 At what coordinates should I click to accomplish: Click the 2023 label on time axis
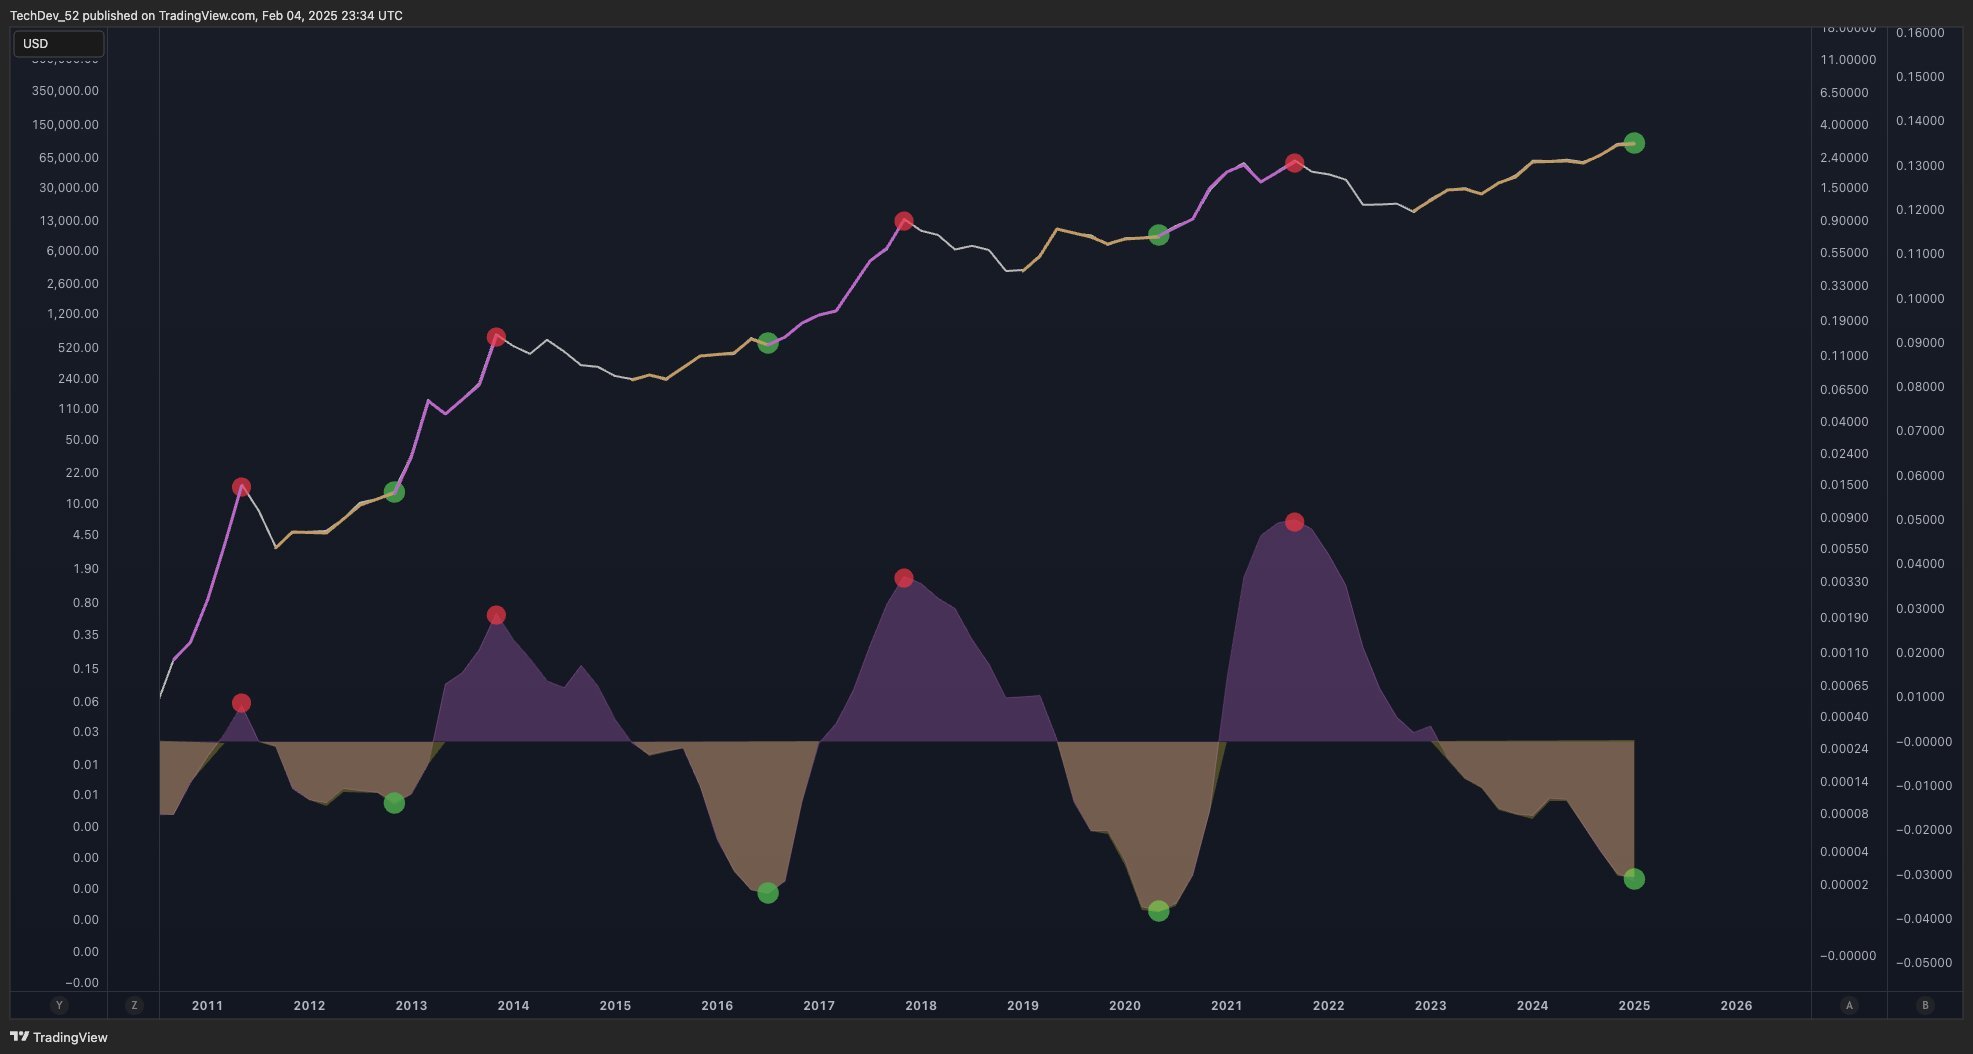1431,1006
